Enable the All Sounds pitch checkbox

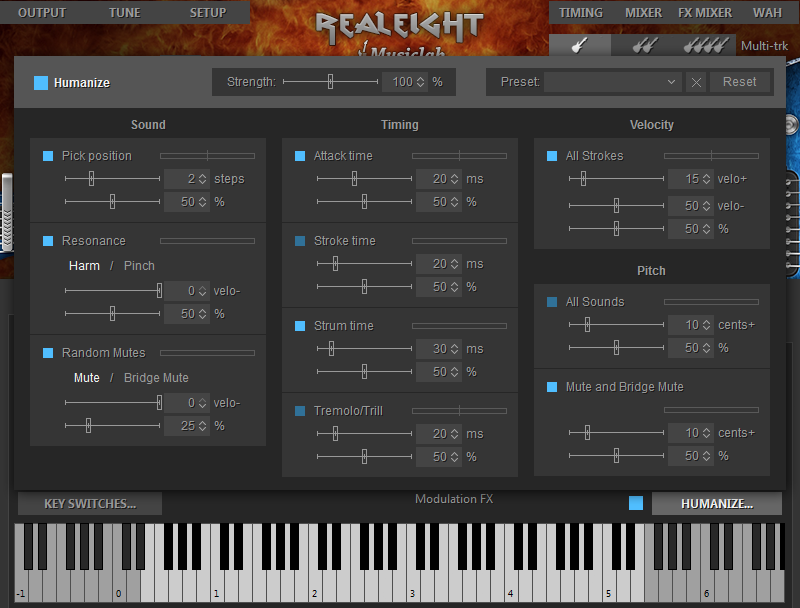click(x=552, y=302)
